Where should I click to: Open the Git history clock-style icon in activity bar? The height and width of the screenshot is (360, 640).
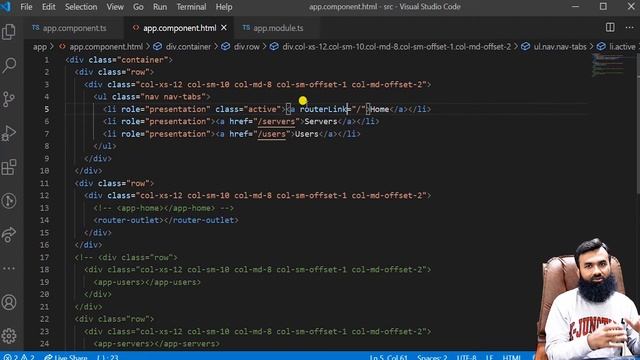coord(9,201)
